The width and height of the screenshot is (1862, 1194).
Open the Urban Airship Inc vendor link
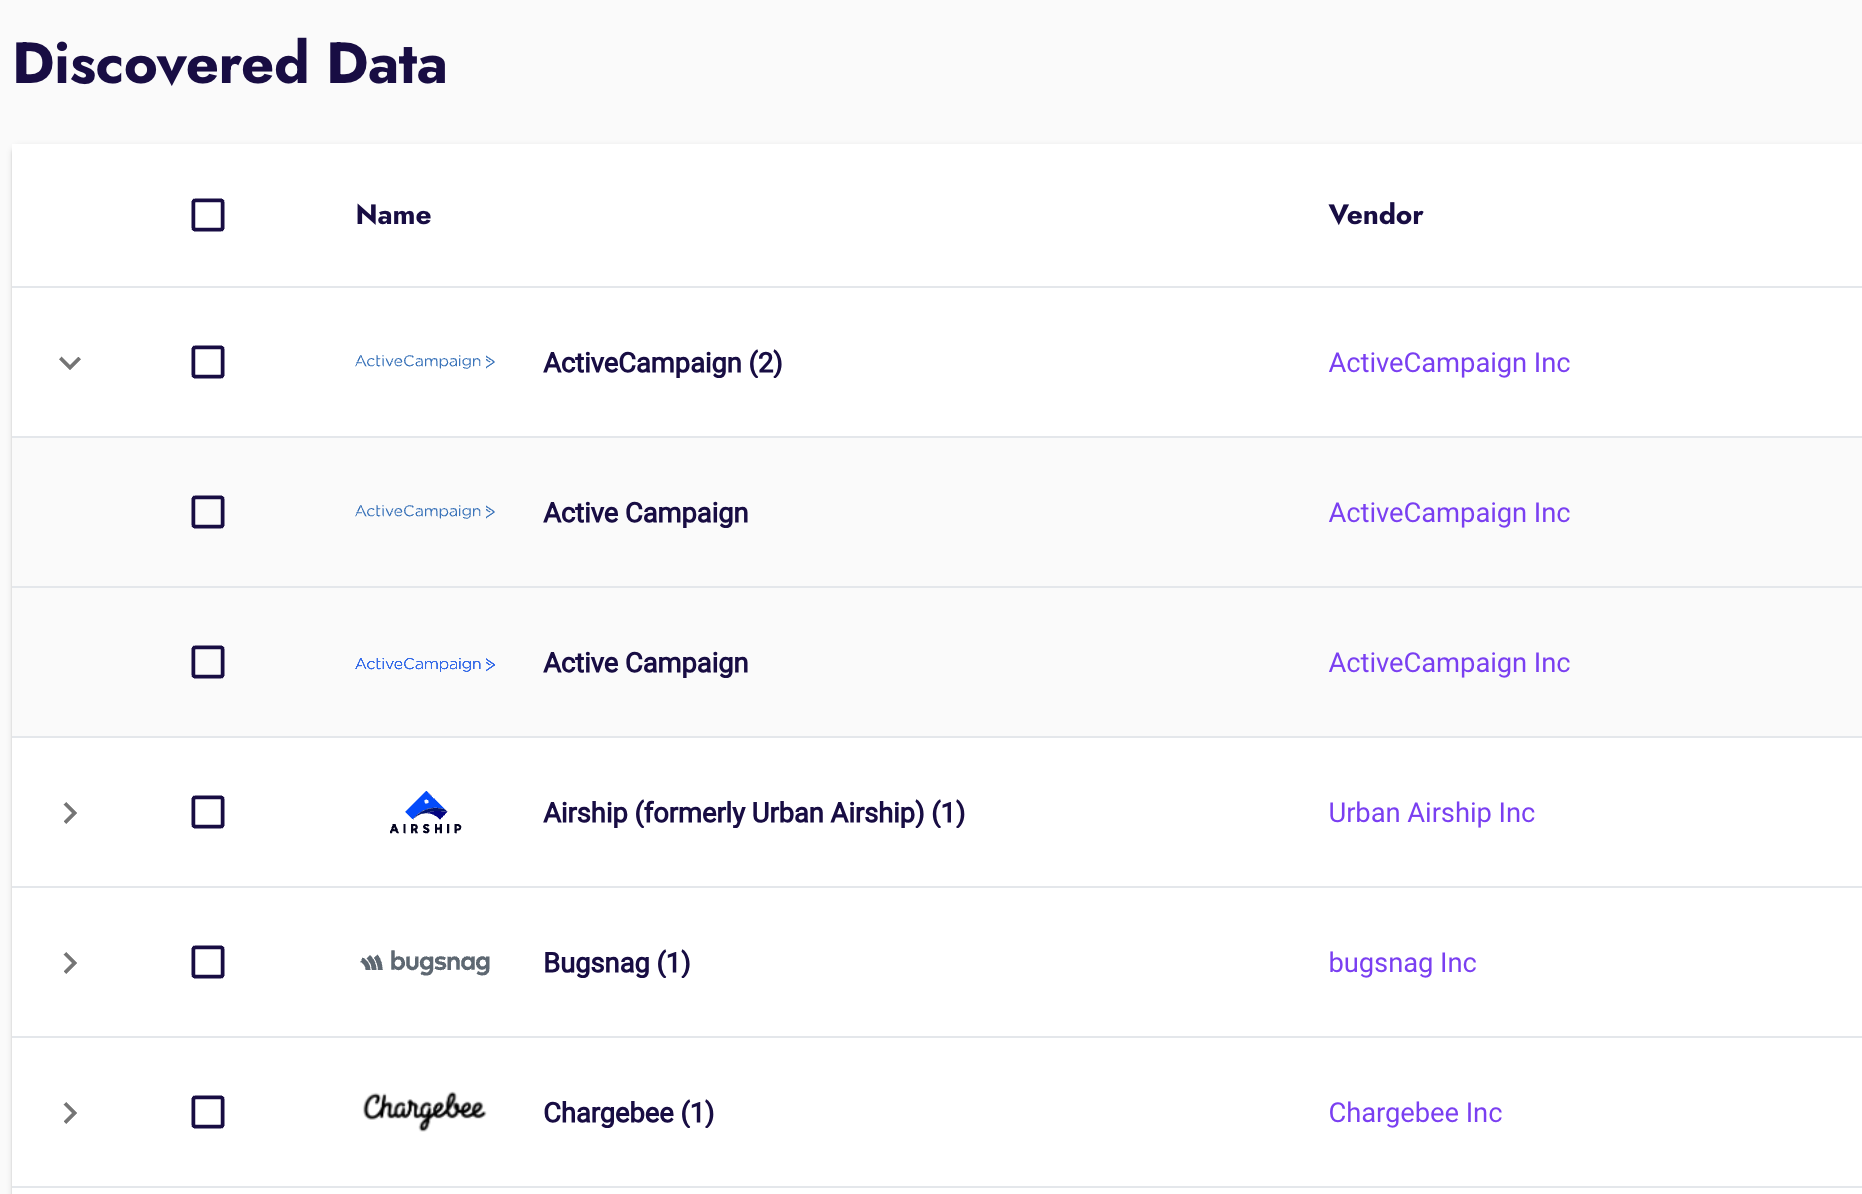pyautogui.click(x=1431, y=813)
